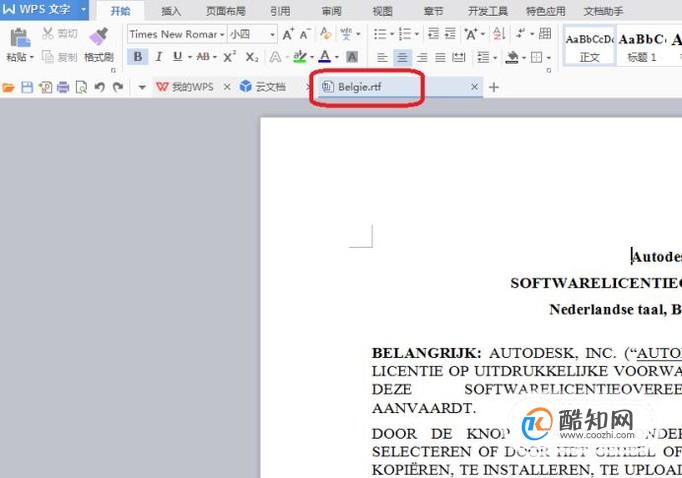Apply the 标题 1 heading style
Screen dimensions: 682x478
coord(642,47)
